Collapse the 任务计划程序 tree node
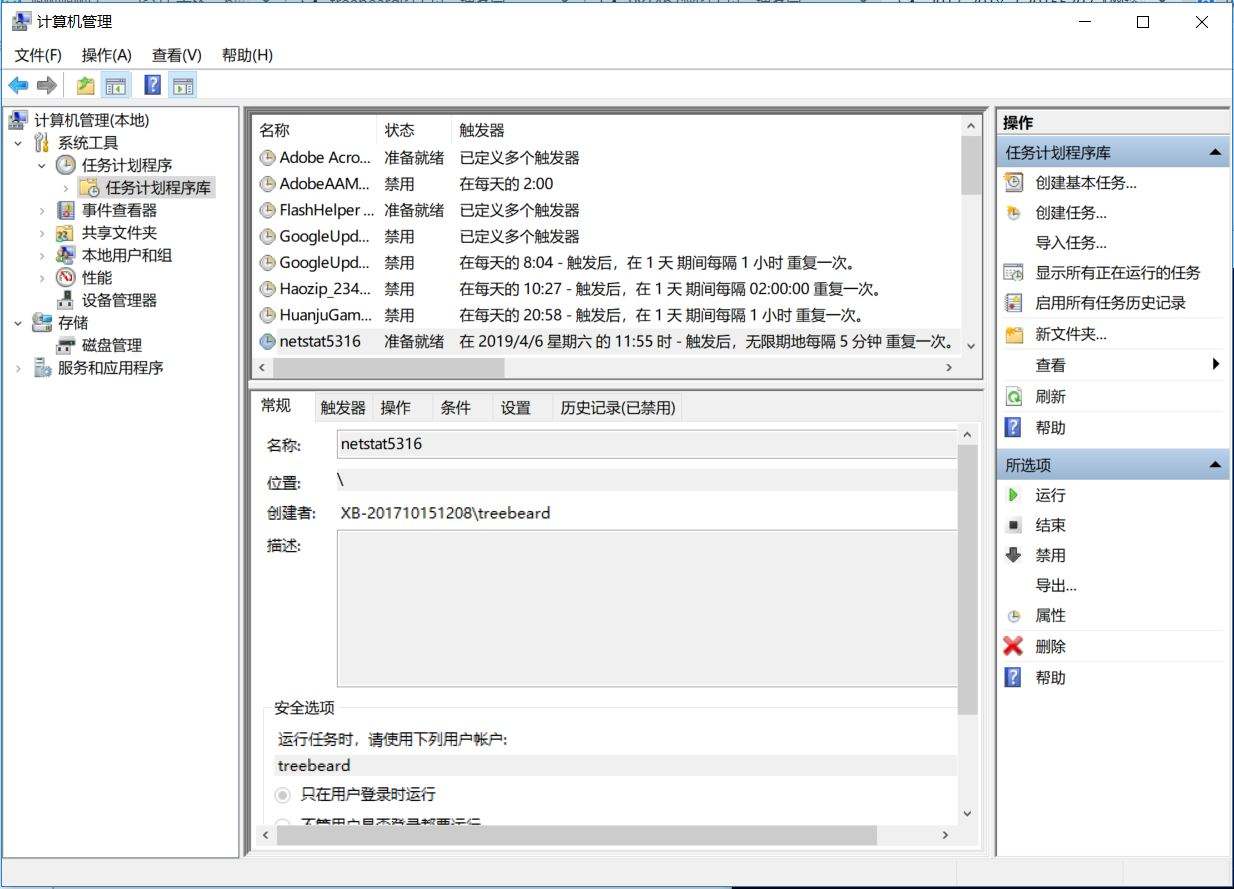1234x889 pixels. 42,166
